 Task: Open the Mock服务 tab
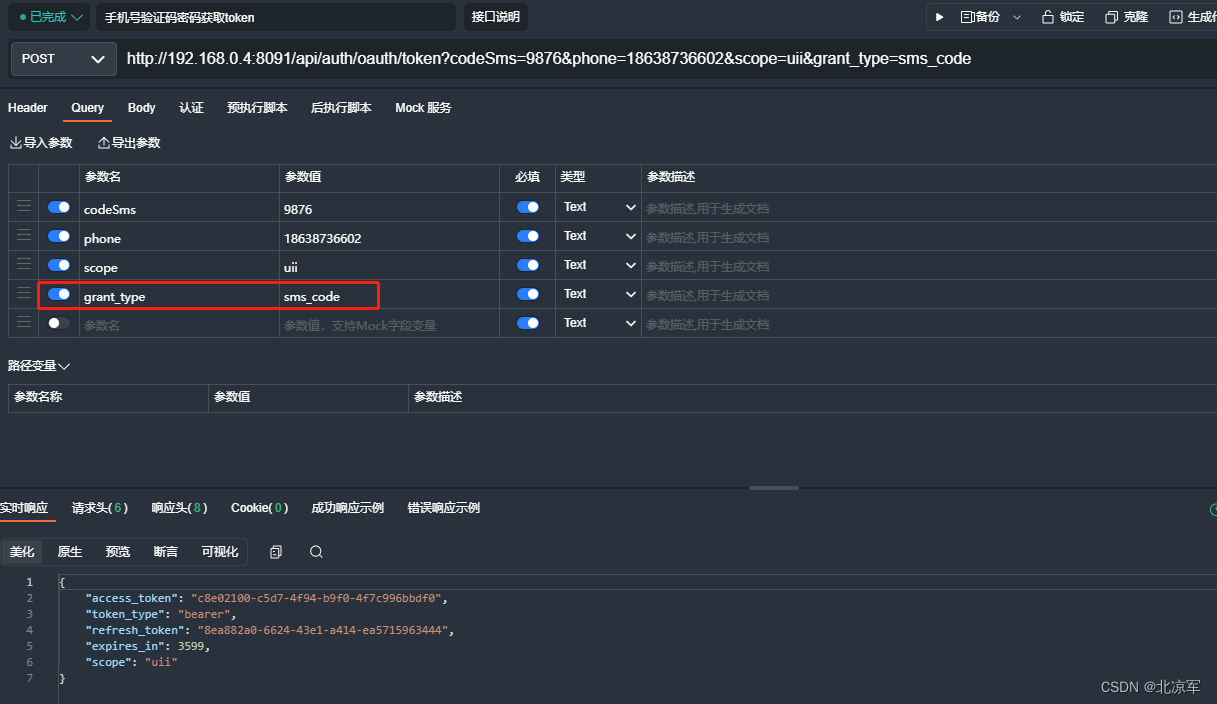coord(422,108)
